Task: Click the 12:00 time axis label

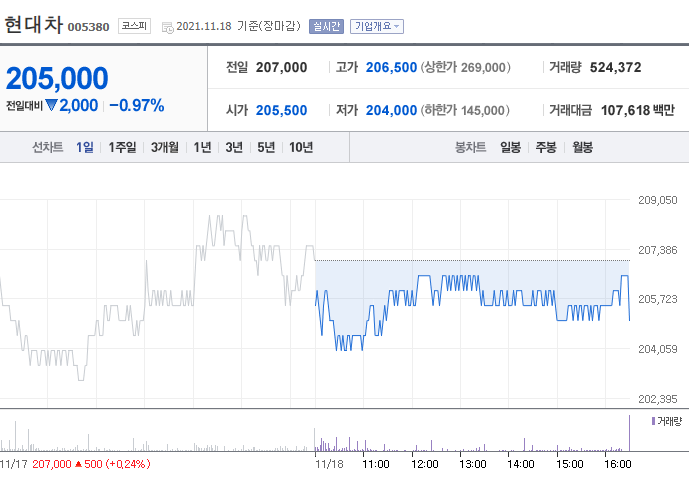Action: [425, 464]
